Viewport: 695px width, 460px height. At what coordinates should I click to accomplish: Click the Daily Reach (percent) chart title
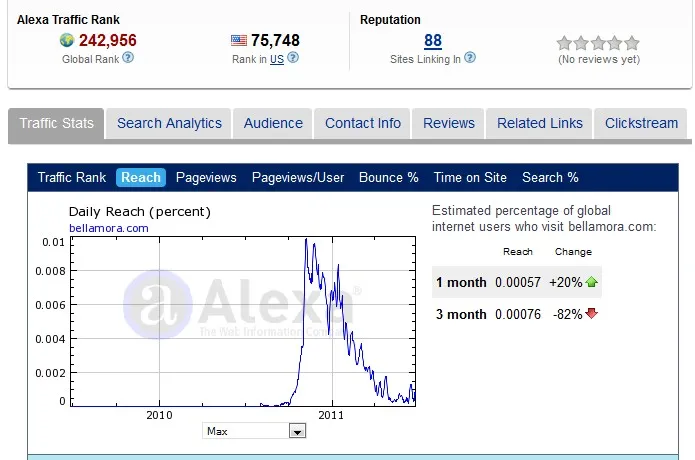point(140,212)
